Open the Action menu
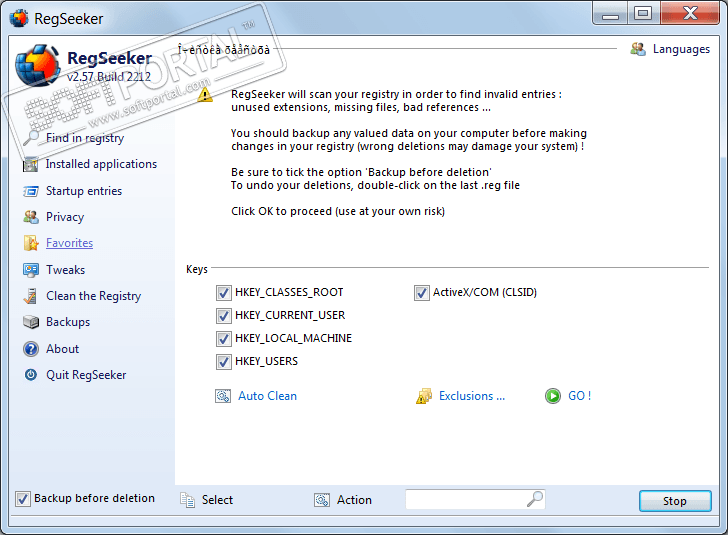 354,500
